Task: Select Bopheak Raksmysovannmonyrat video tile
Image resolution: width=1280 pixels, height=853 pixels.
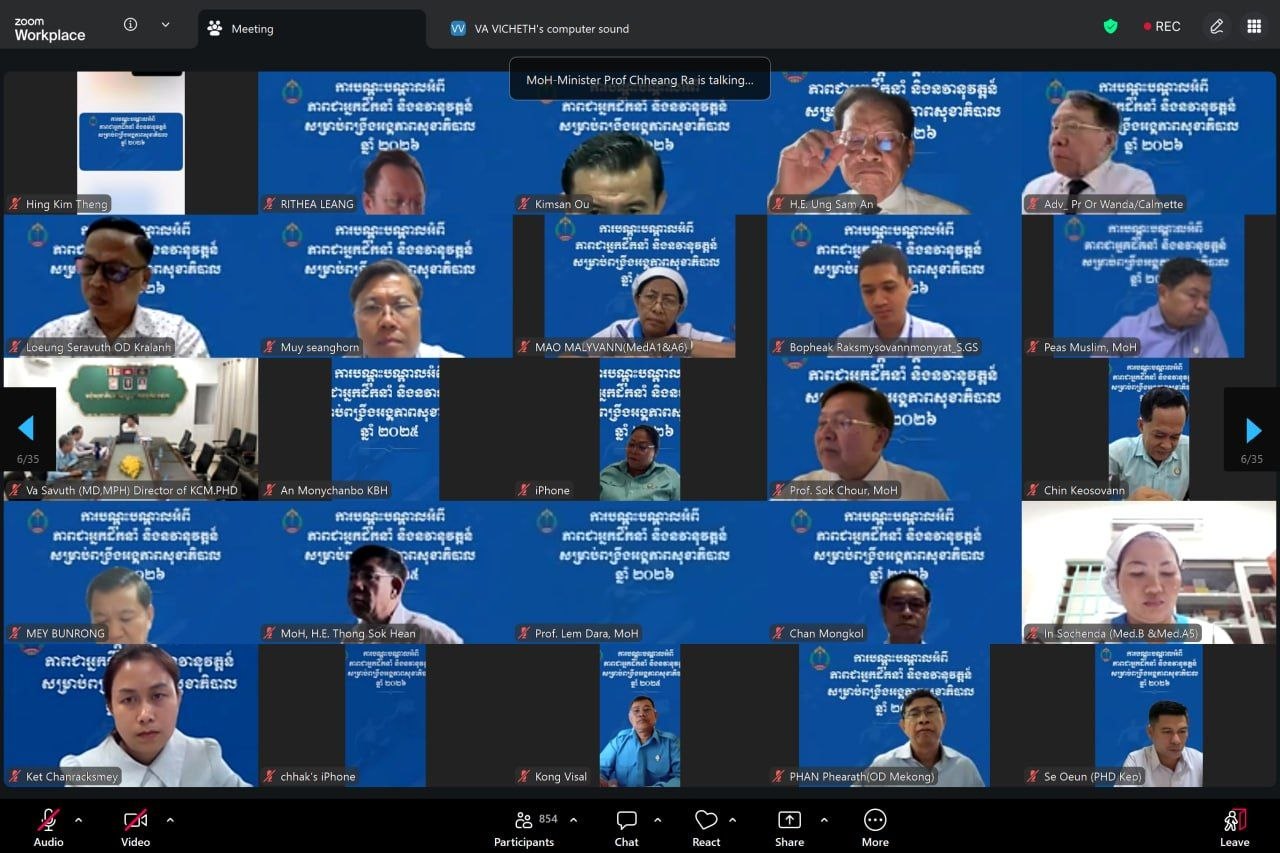Action: coord(894,286)
